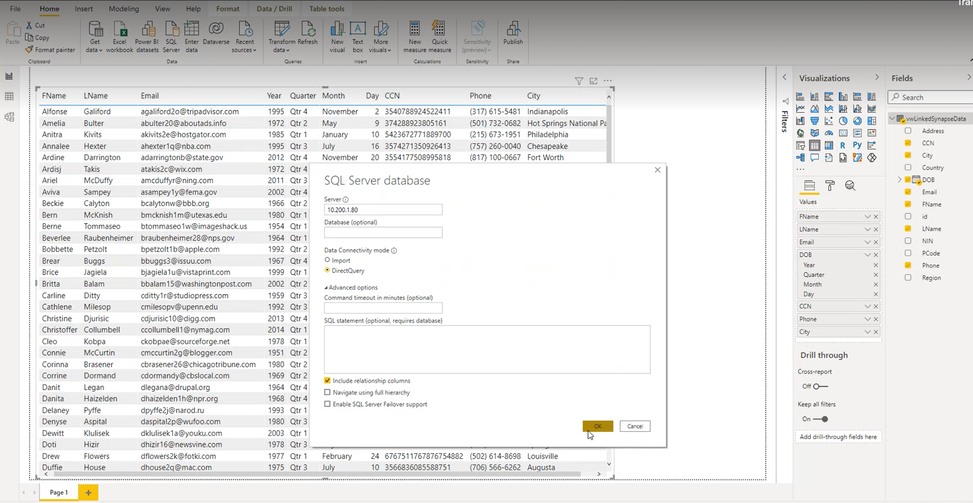Enable SQL Server Failover support
973x503 pixels.
point(327,404)
